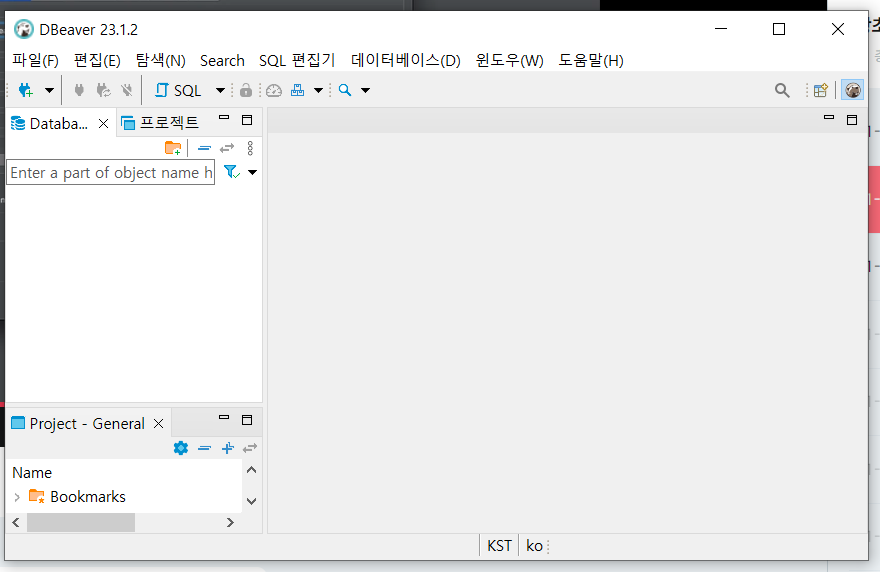The height and width of the screenshot is (572, 880).
Task: Open the navigator view menu dots
Action: tap(250, 148)
